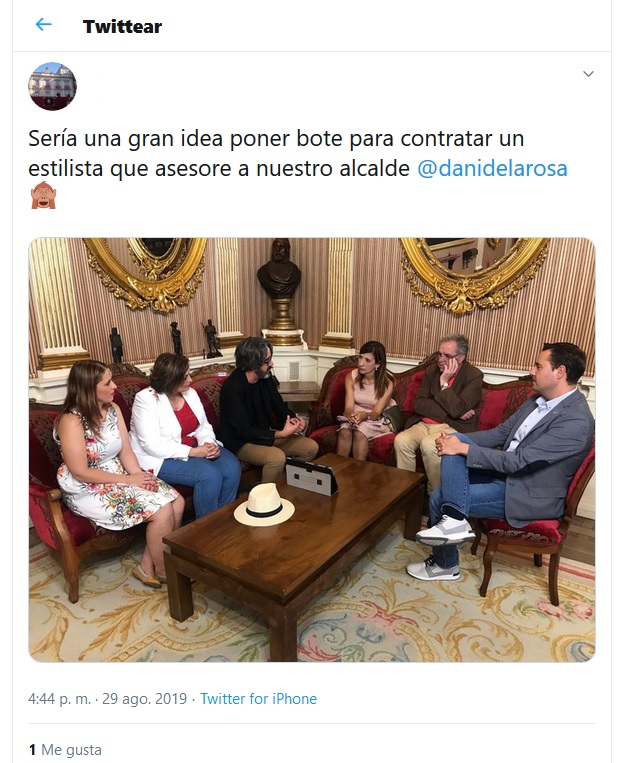The height and width of the screenshot is (763, 618).
Task: Click the white sneakers in the photo
Action: [440, 547]
